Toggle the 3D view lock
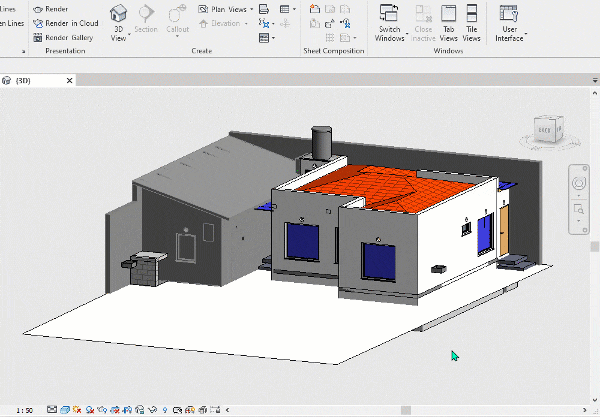Screen dimensions: 600x417 (140, 410)
